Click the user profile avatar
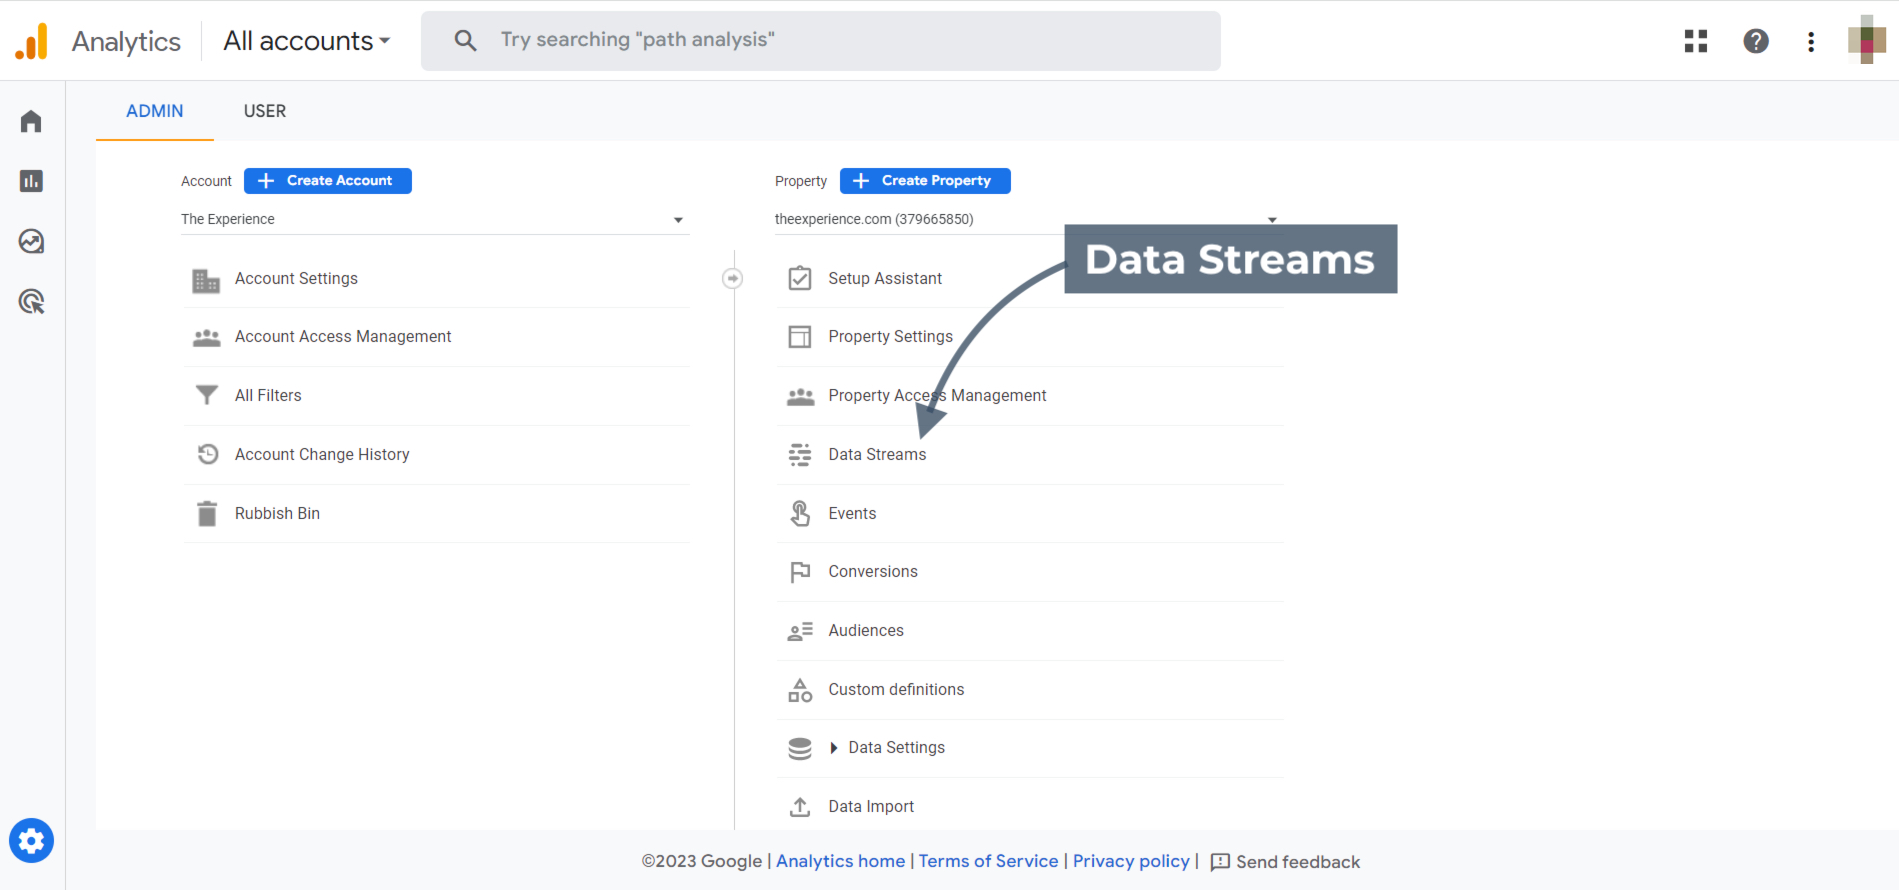 coord(1867,40)
